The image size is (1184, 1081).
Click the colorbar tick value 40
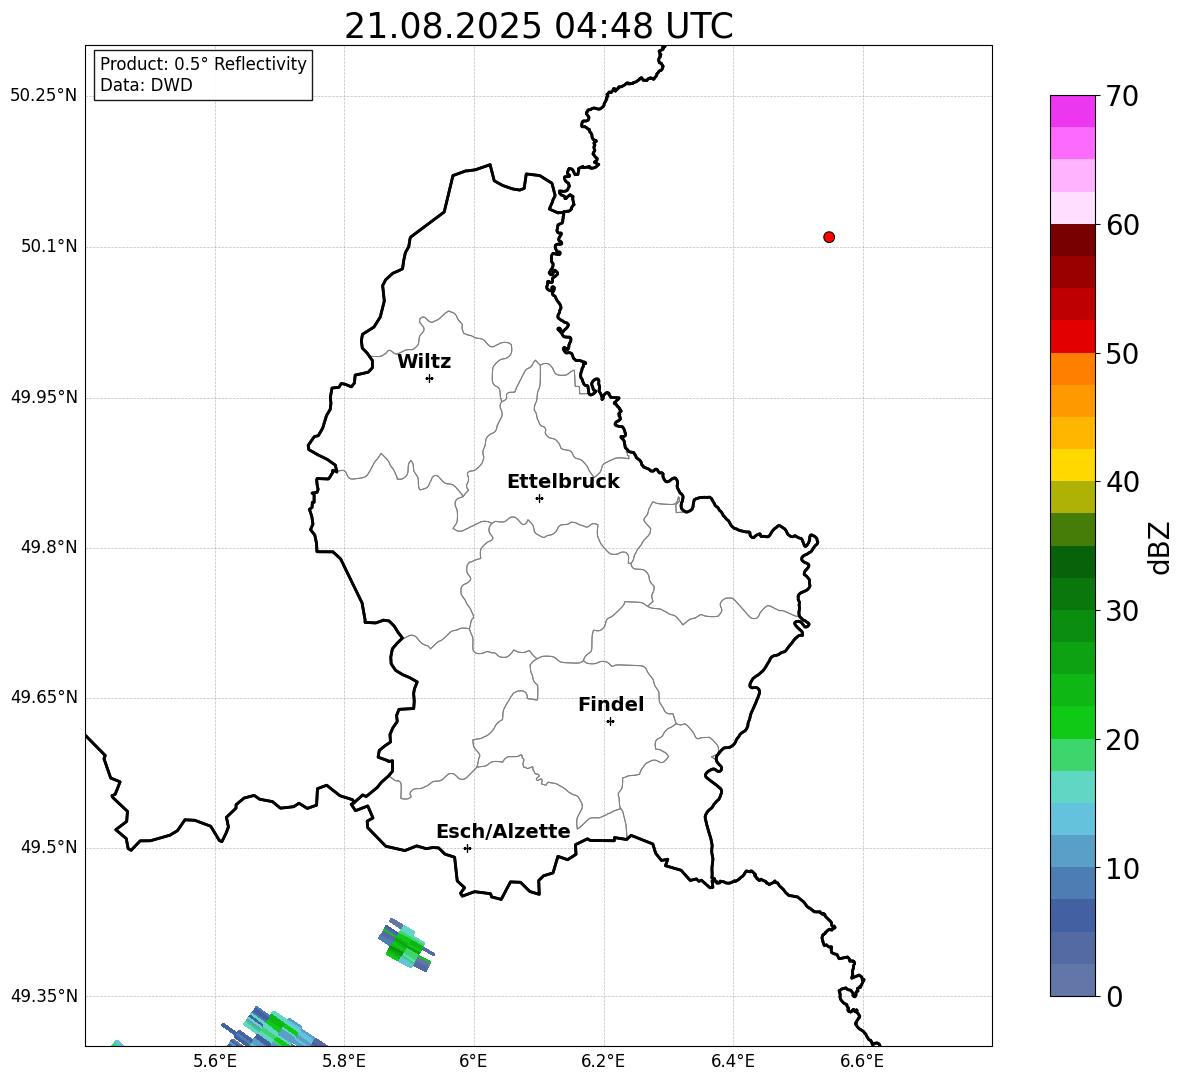(x=1122, y=482)
